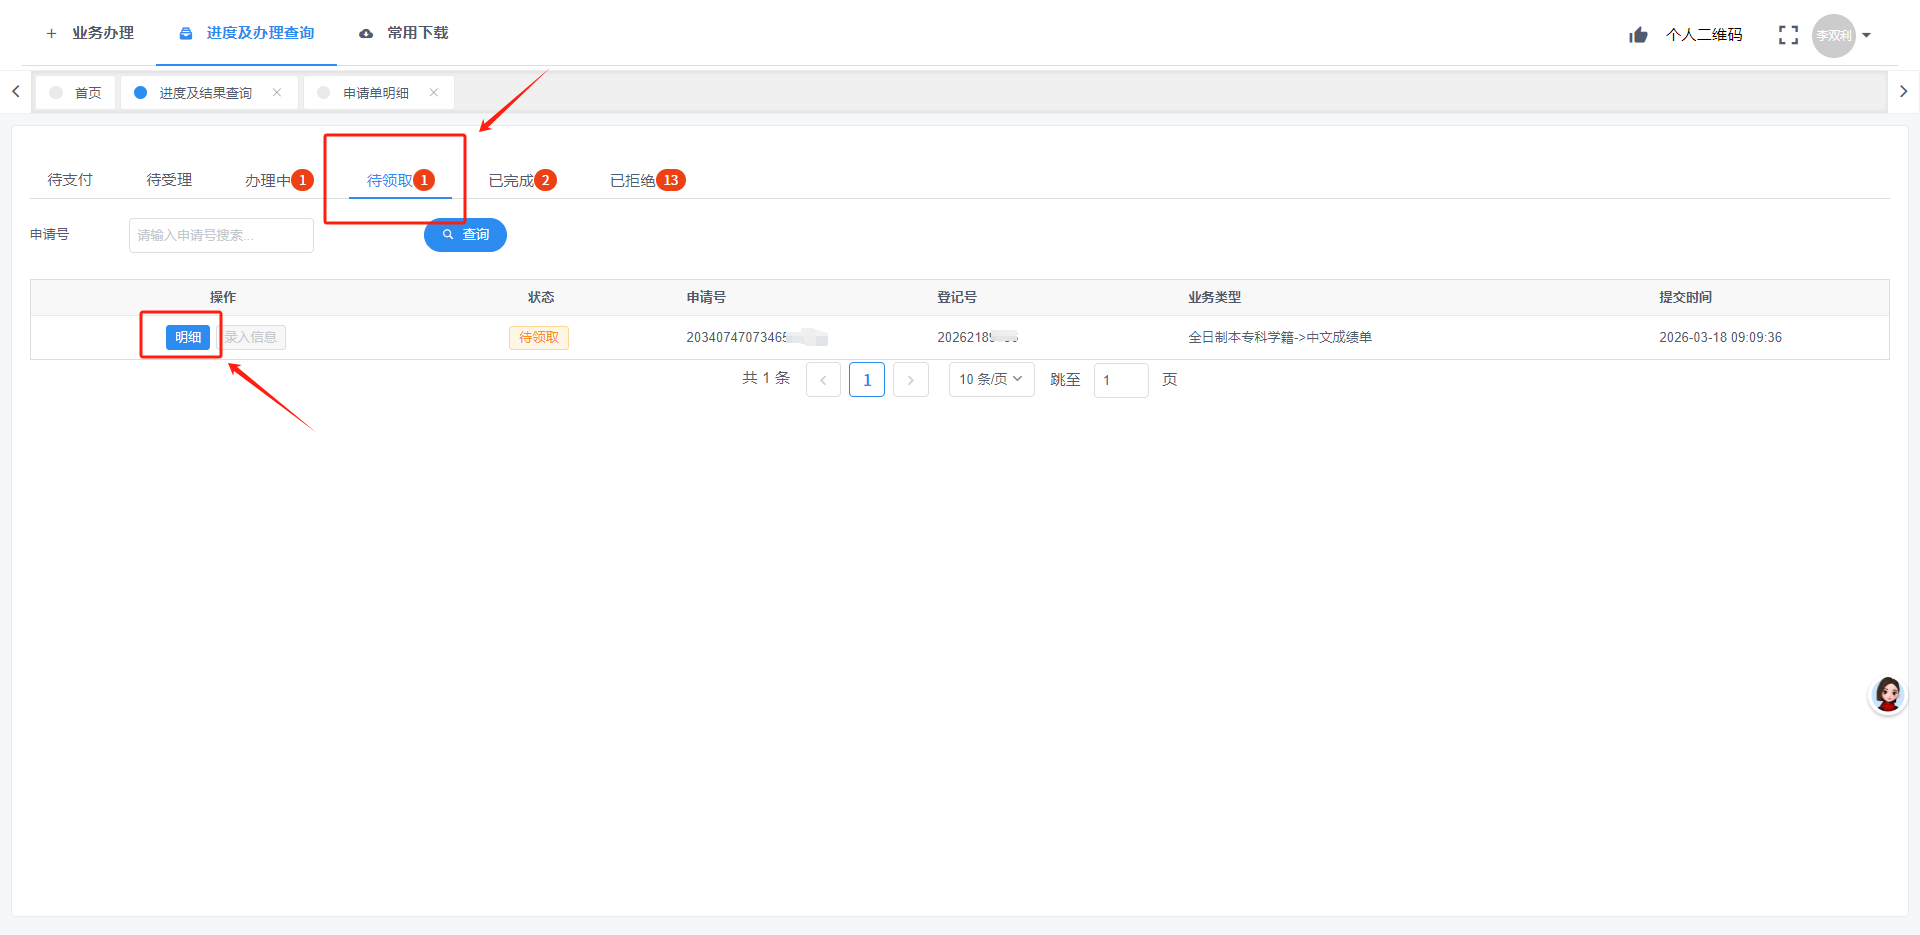Select the 待受理 status tab
The height and width of the screenshot is (935, 1920).
[169, 180]
